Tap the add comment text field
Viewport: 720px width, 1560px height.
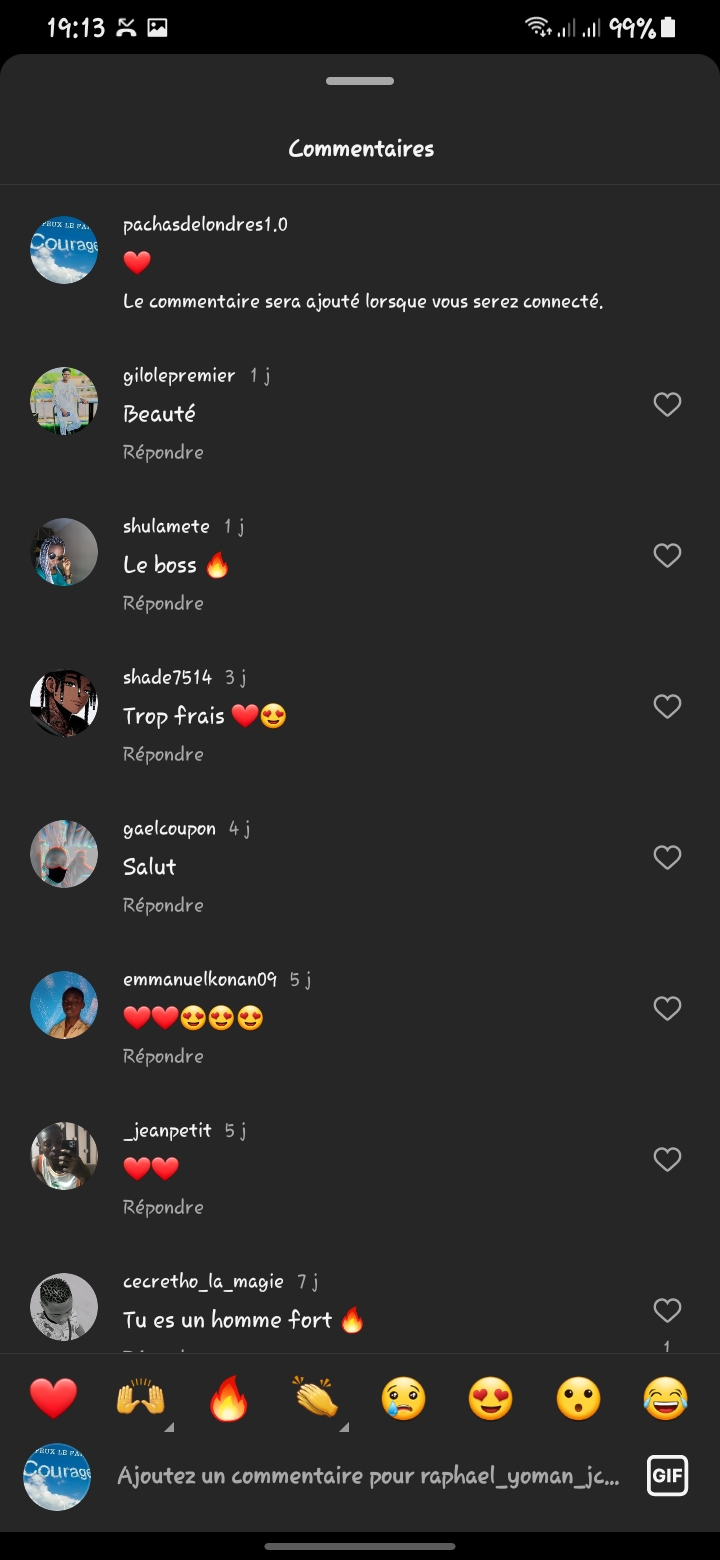[368, 1476]
